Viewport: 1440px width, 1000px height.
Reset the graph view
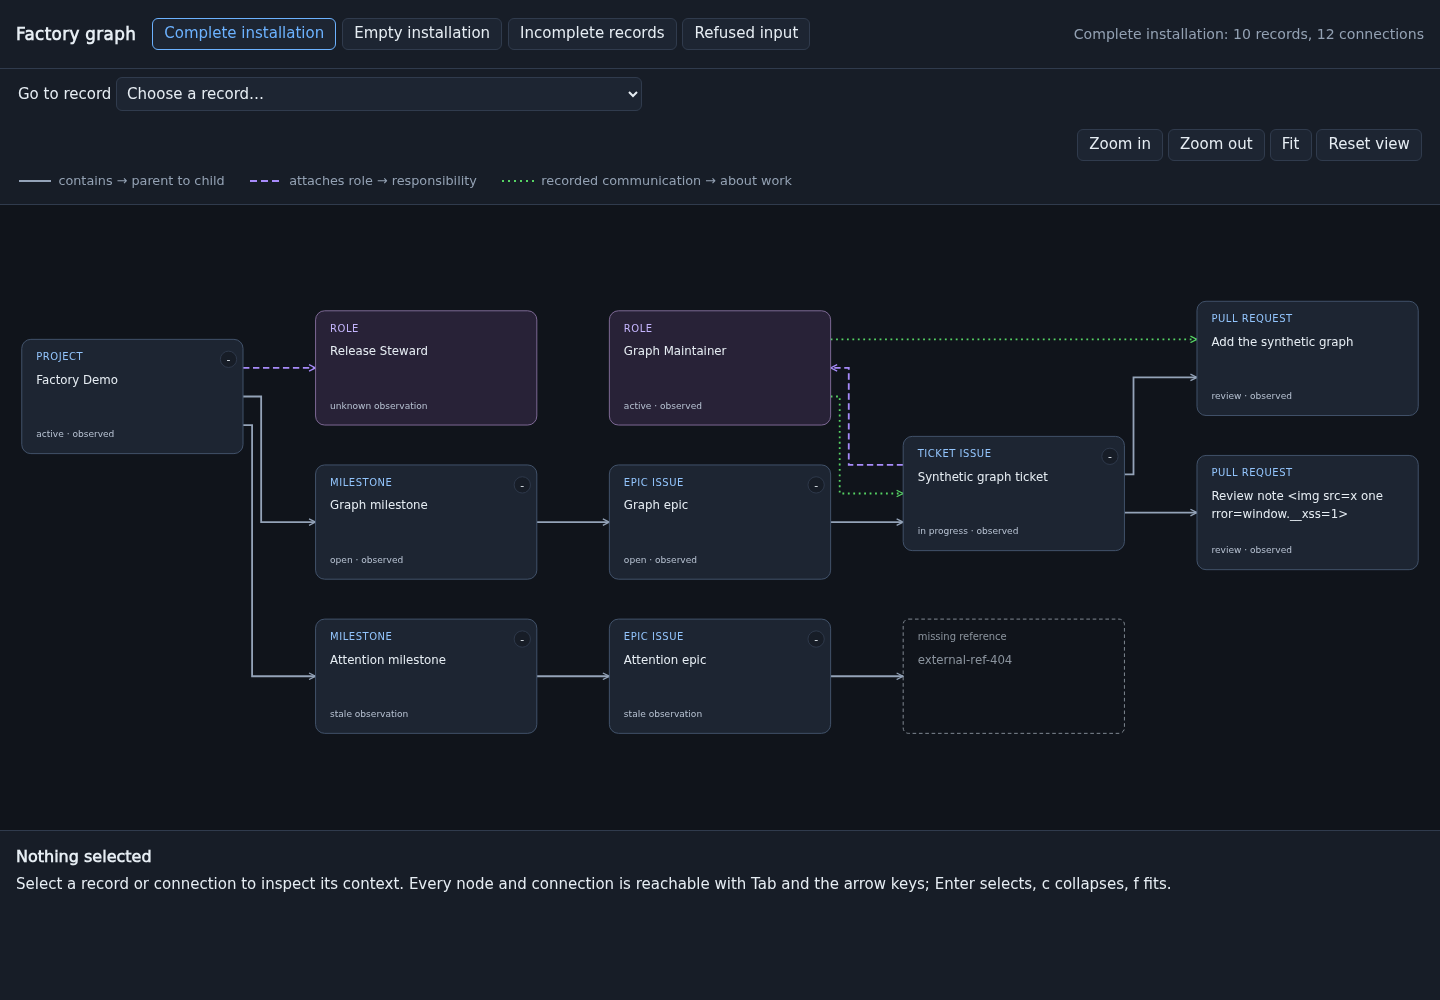pyautogui.click(x=1369, y=144)
